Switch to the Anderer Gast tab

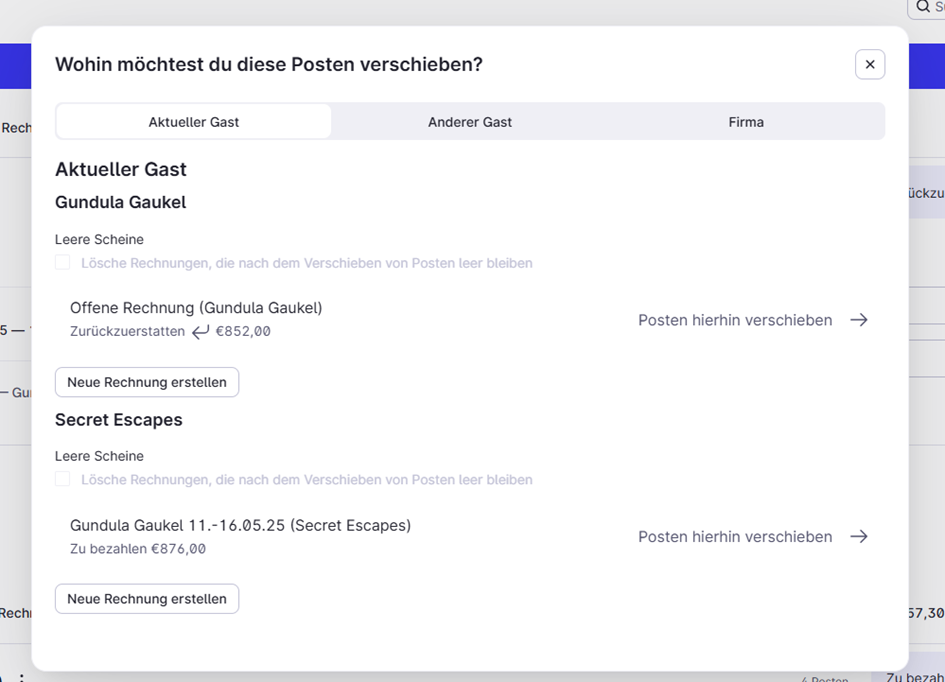click(470, 122)
